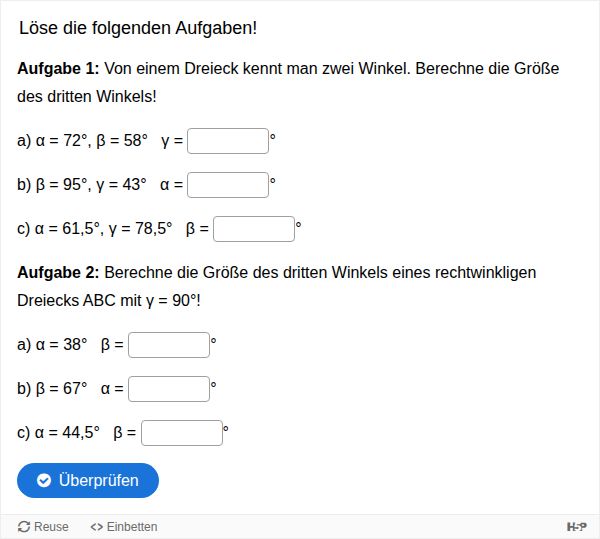Click the Einbetten angle brackets icon
The height and width of the screenshot is (539, 600).
(96, 527)
